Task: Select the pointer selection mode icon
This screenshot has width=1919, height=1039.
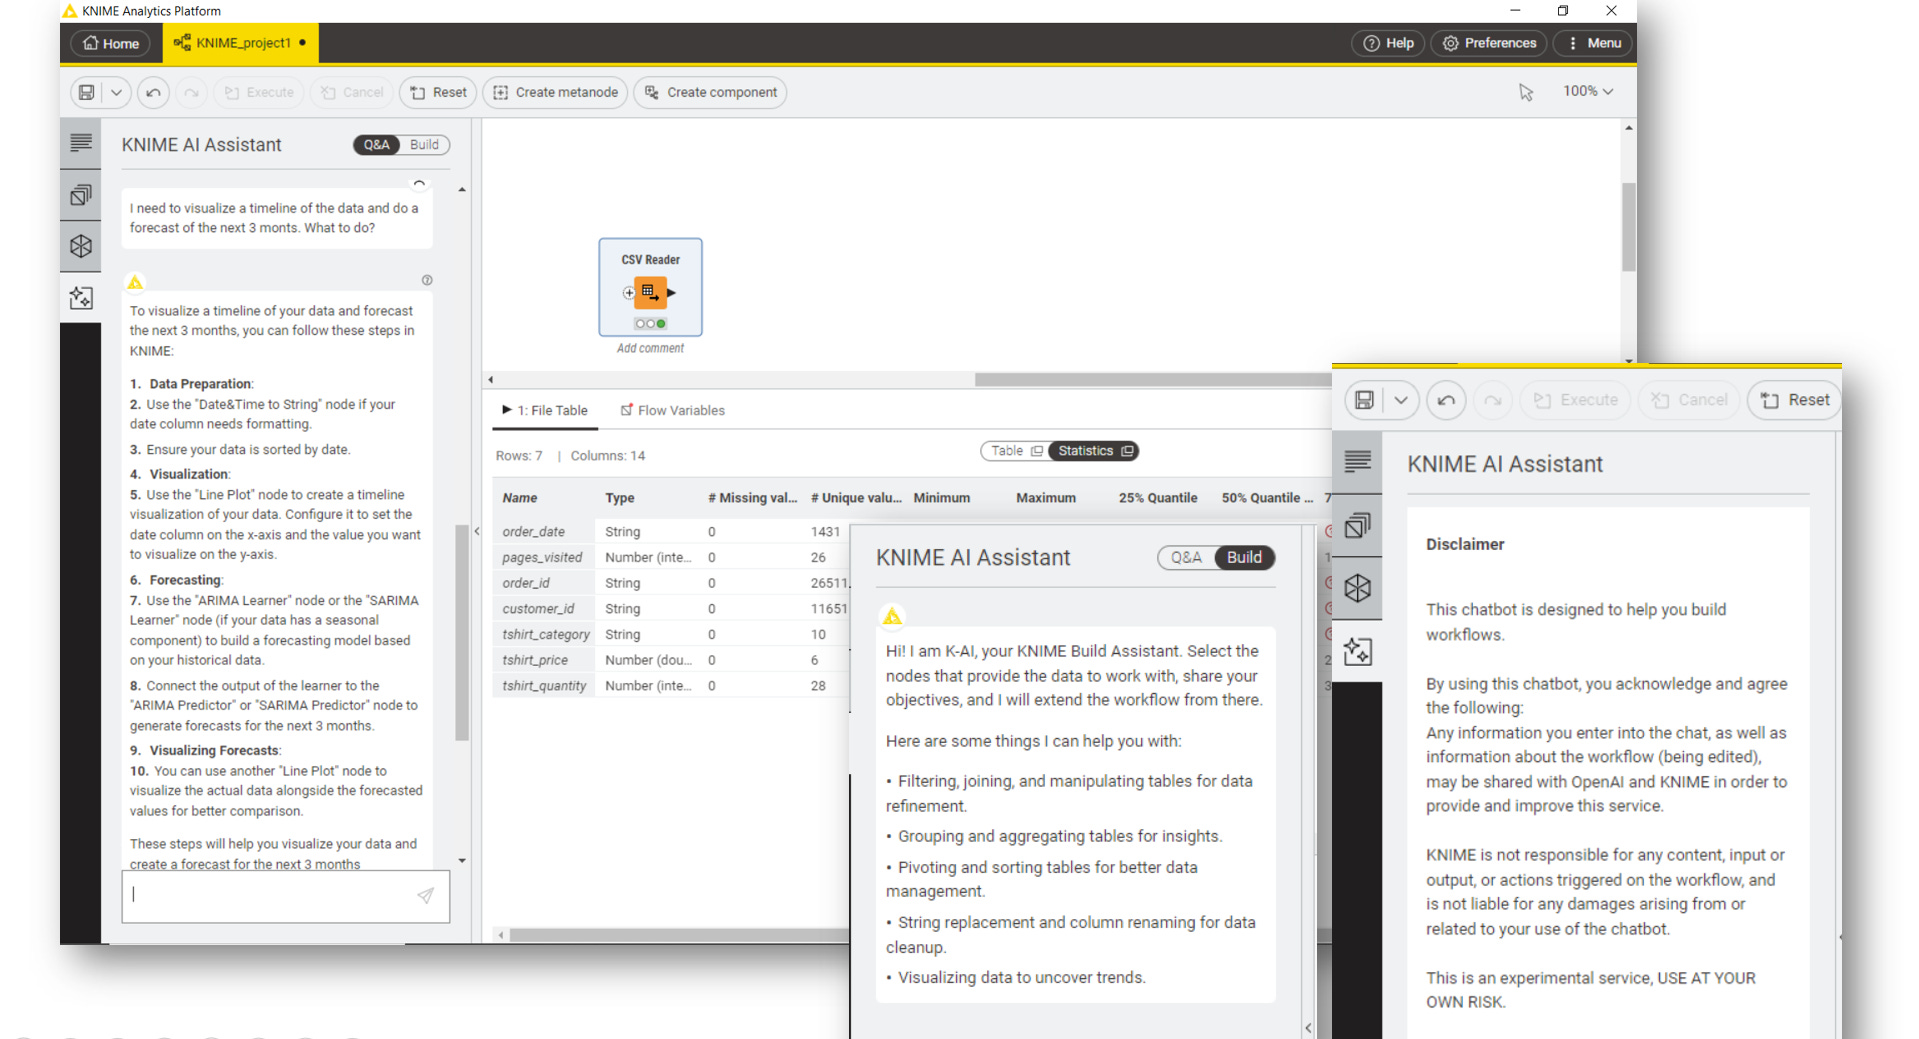Action: [x=1526, y=92]
